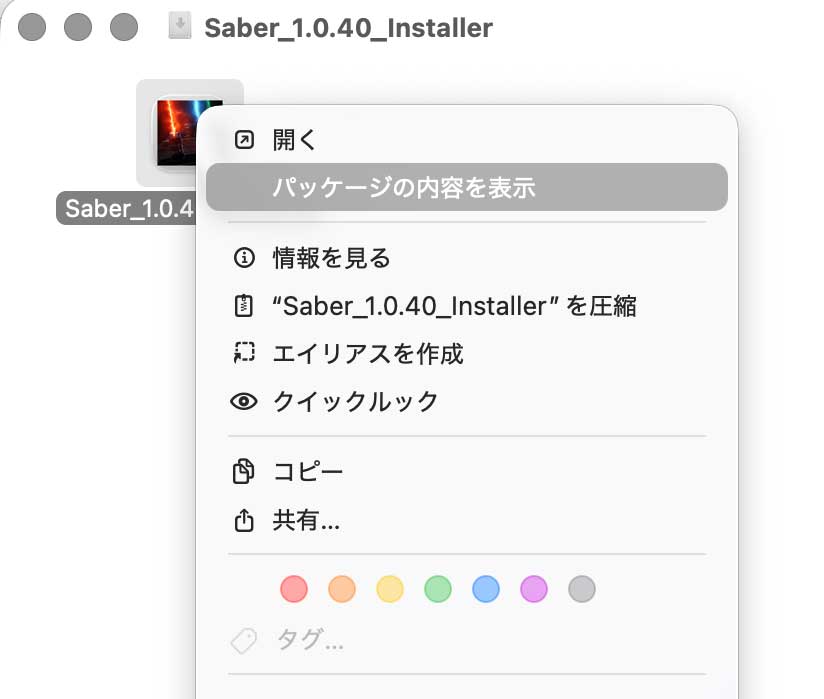The image size is (824, 699).
Task: Click the copy icon next to コピー
Action: [x=243, y=470]
